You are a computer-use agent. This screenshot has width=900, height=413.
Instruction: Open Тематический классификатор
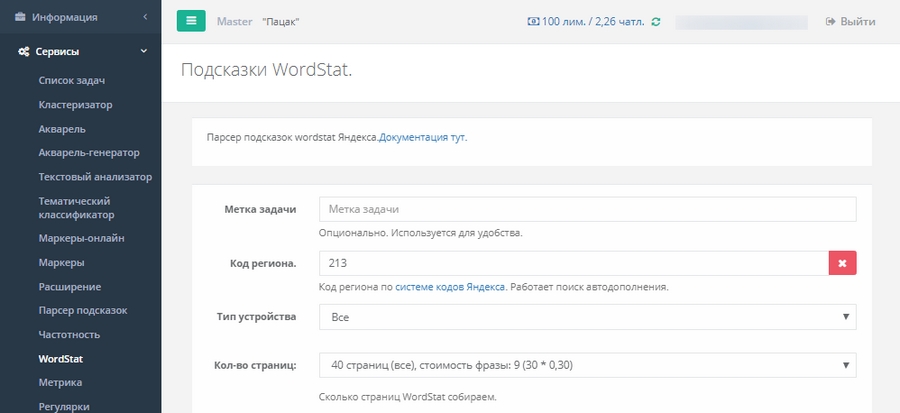(76, 208)
